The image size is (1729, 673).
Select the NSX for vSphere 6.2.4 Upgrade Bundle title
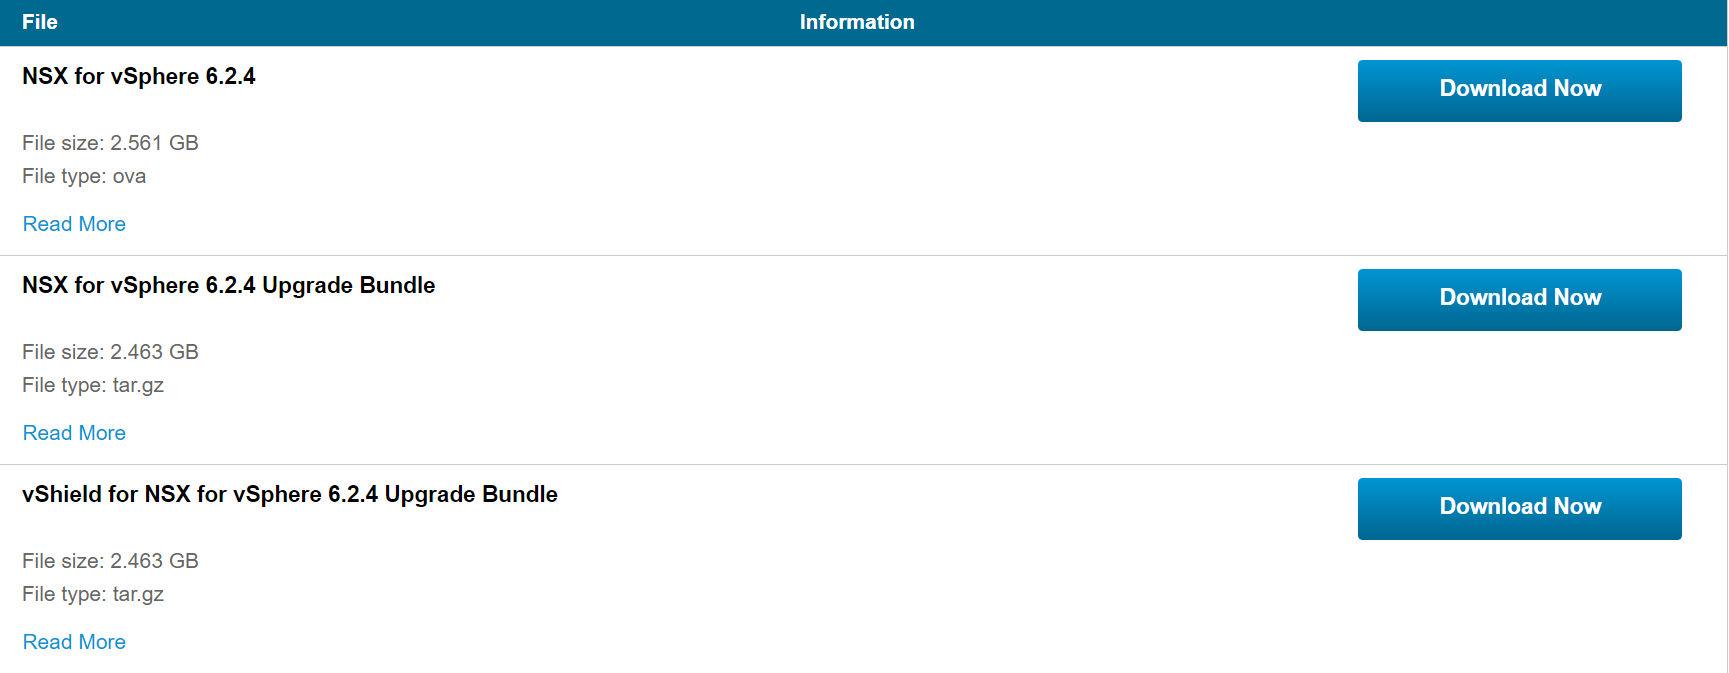pos(228,286)
